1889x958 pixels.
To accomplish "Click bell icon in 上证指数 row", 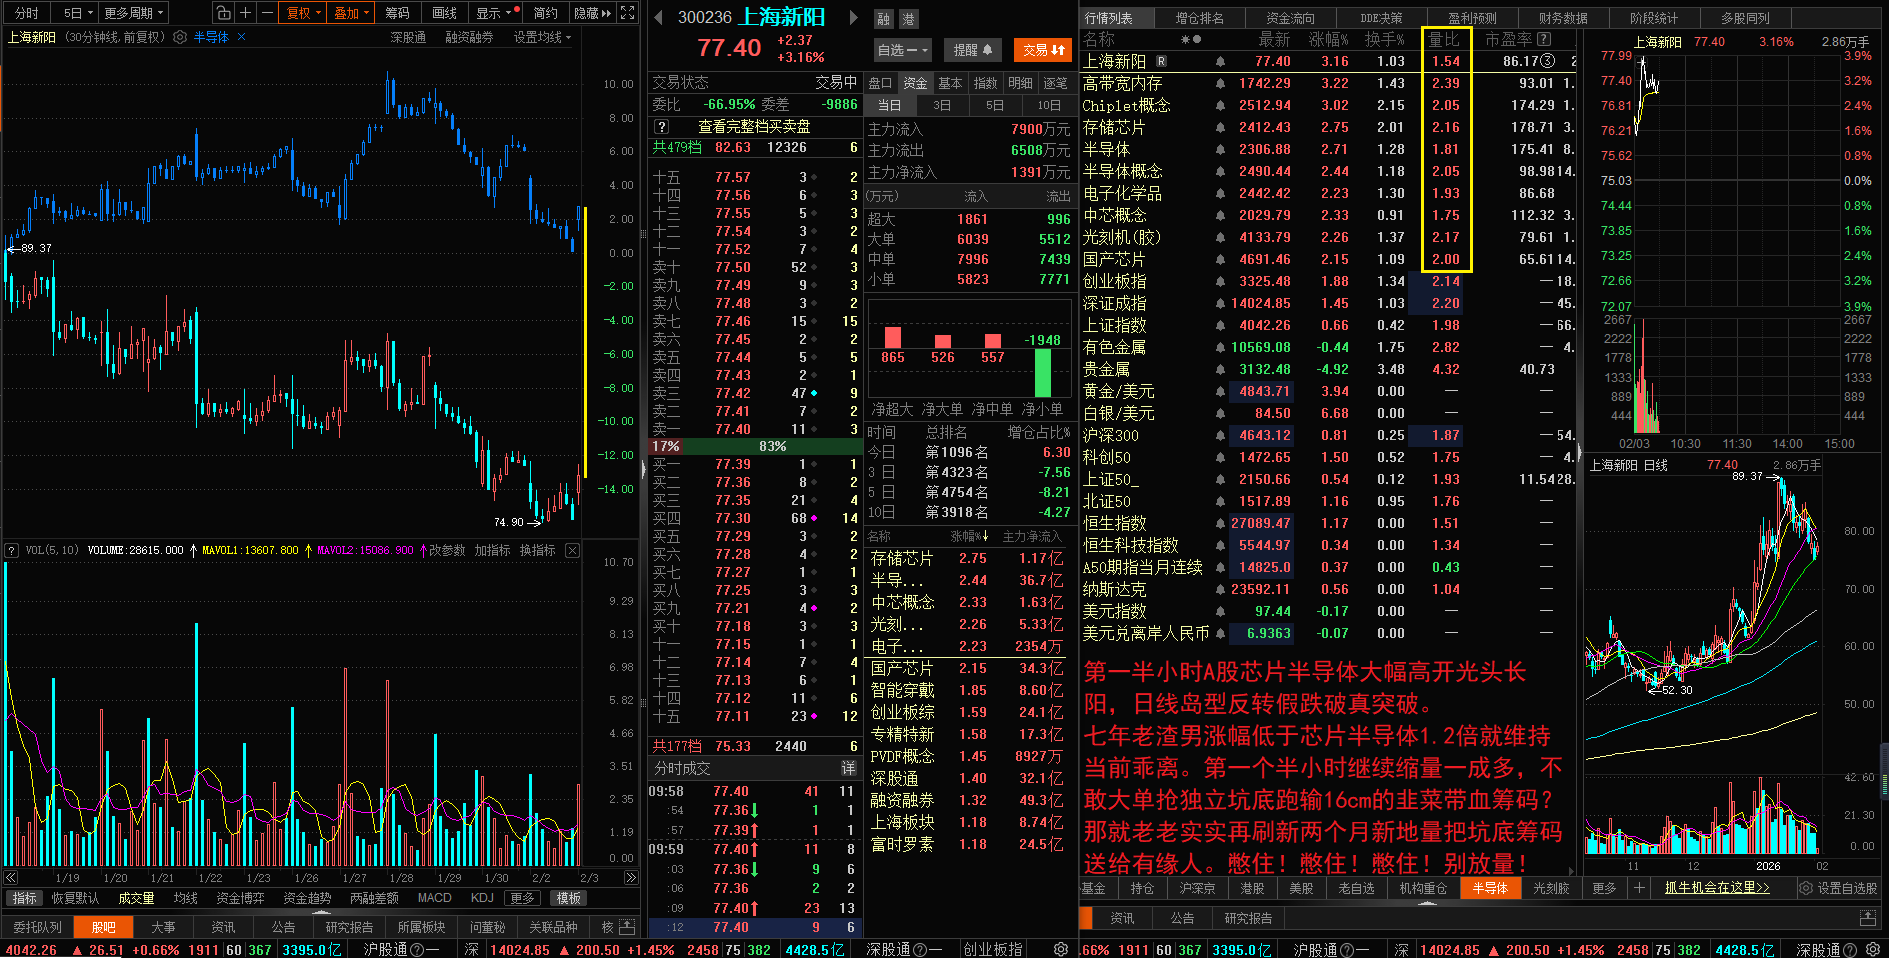I will (x=1220, y=325).
